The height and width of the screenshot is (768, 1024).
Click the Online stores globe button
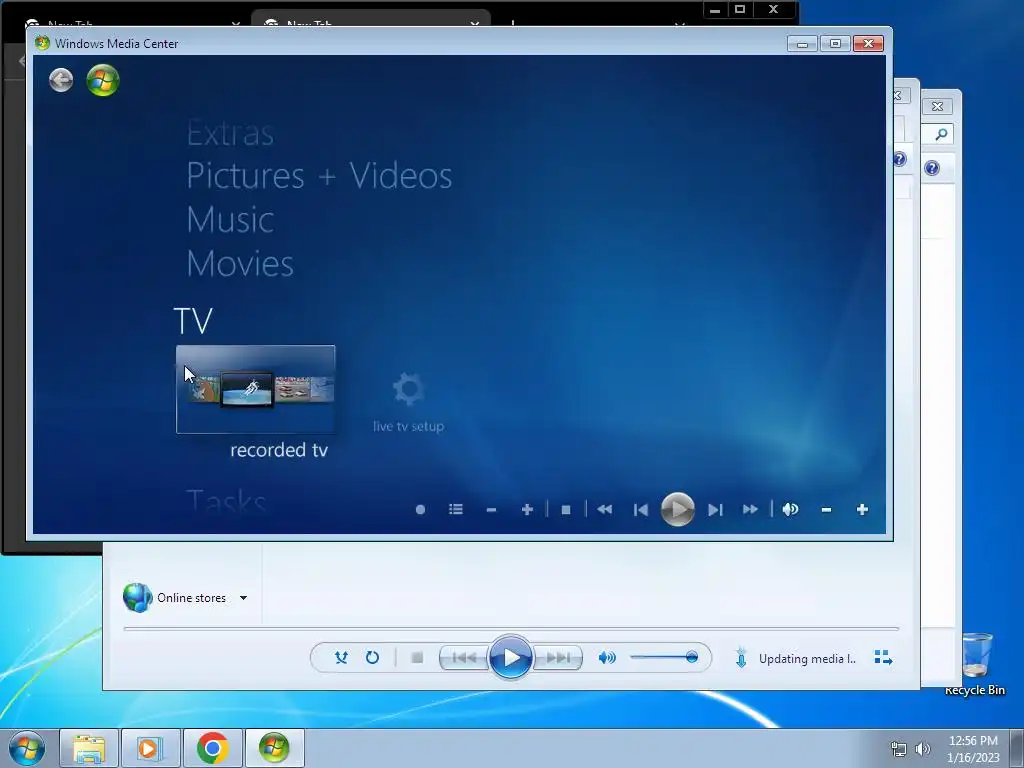(x=137, y=598)
